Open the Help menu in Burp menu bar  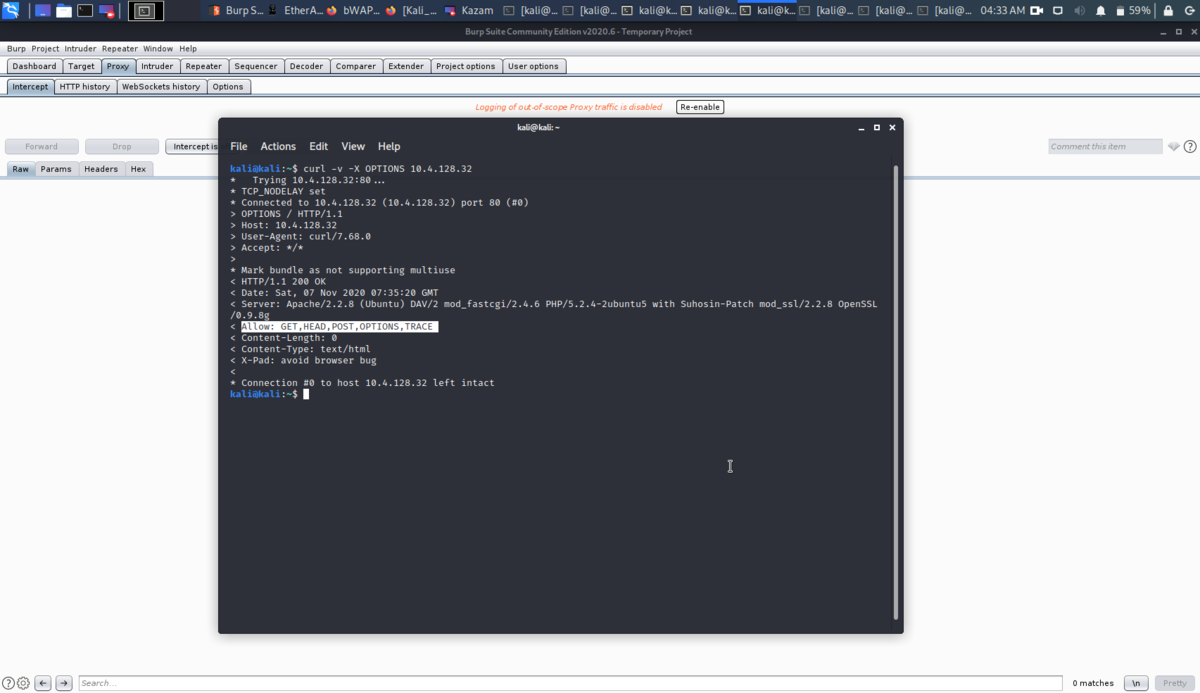(x=188, y=48)
